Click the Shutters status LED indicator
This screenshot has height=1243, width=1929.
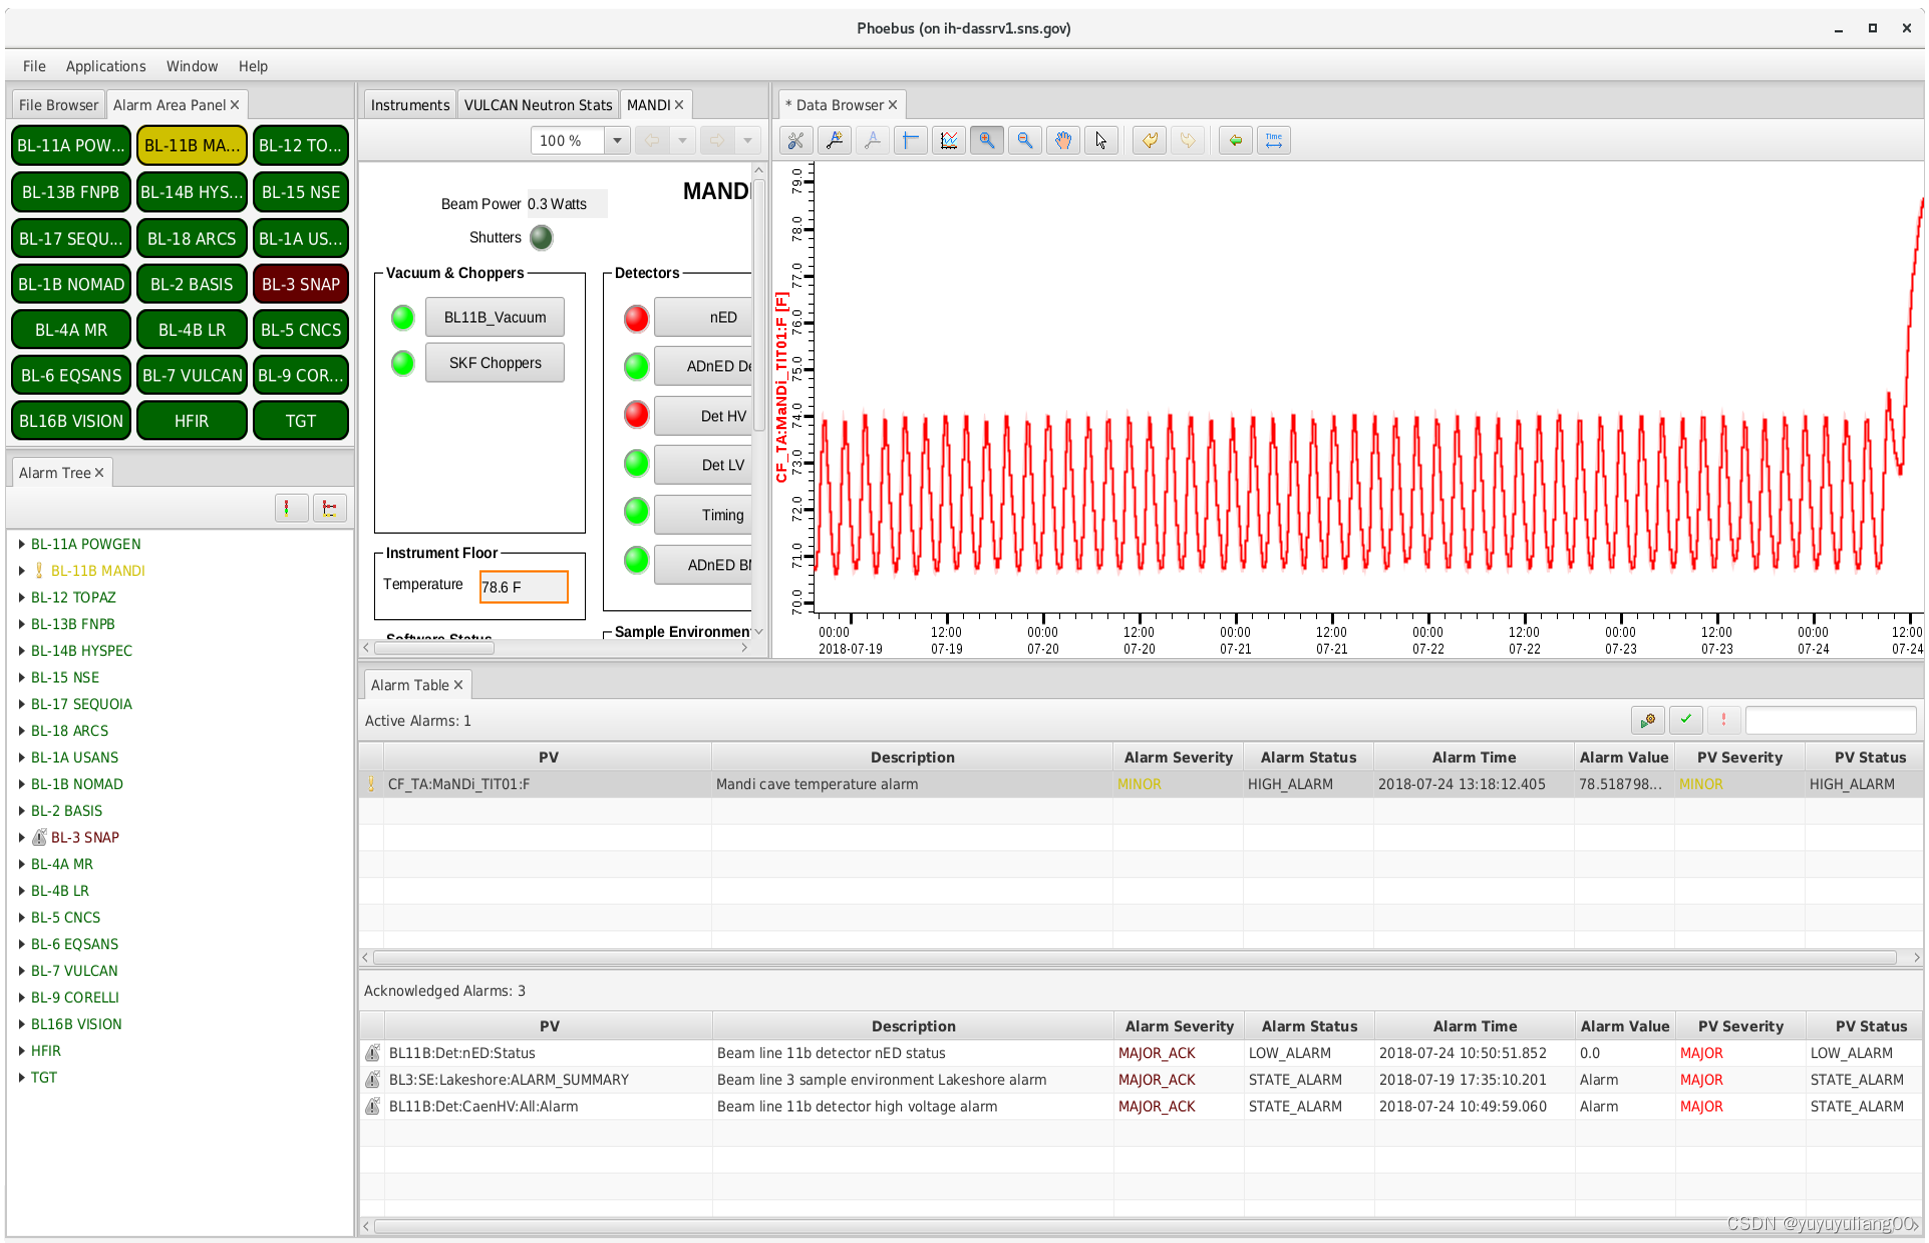[x=541, y=238]
